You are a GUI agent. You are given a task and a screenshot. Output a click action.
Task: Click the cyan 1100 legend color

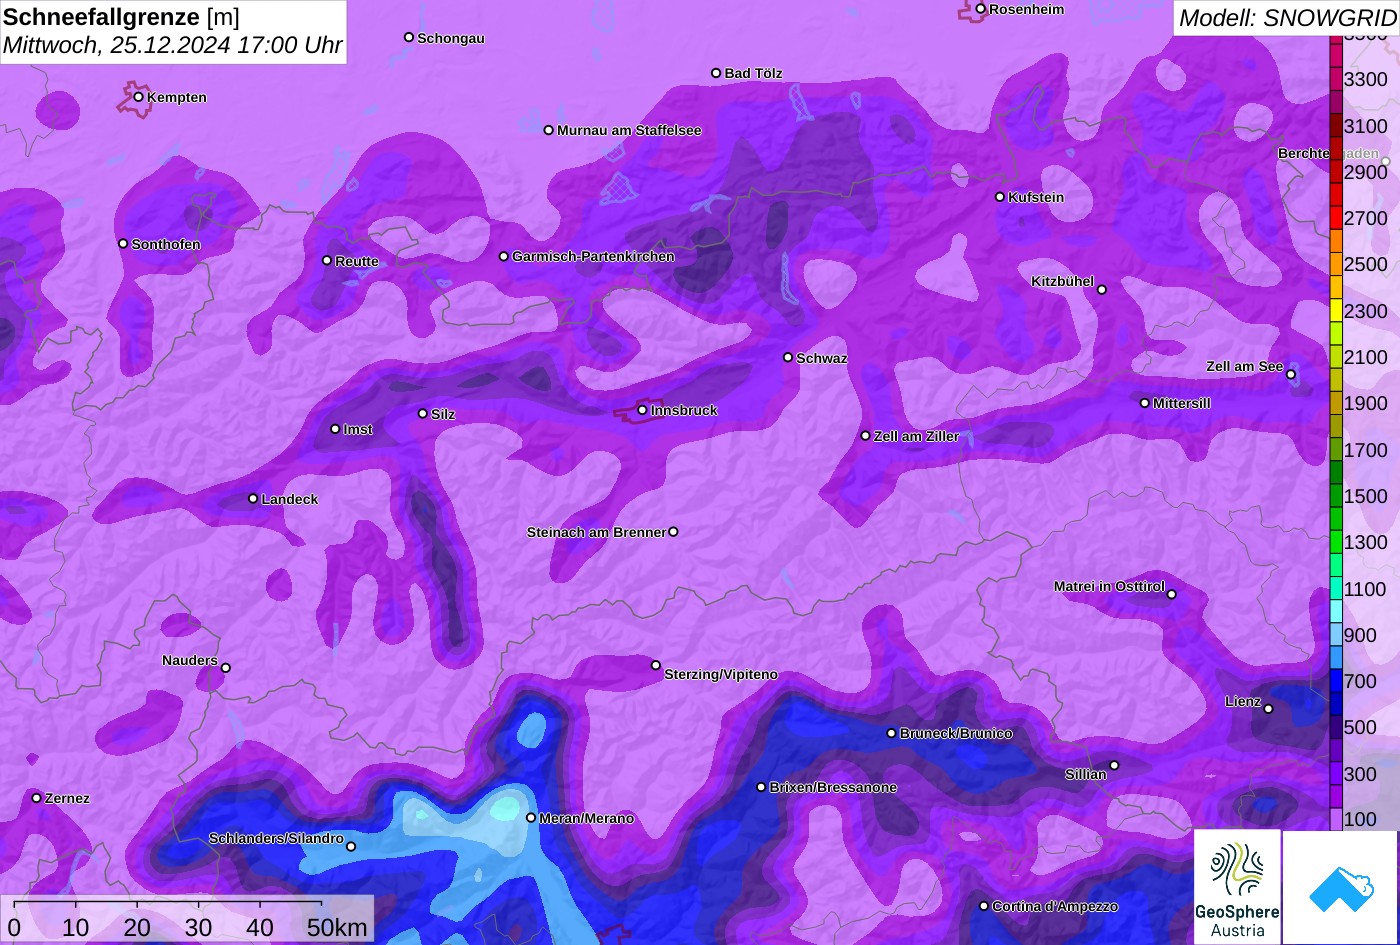tap(1335, 589)
